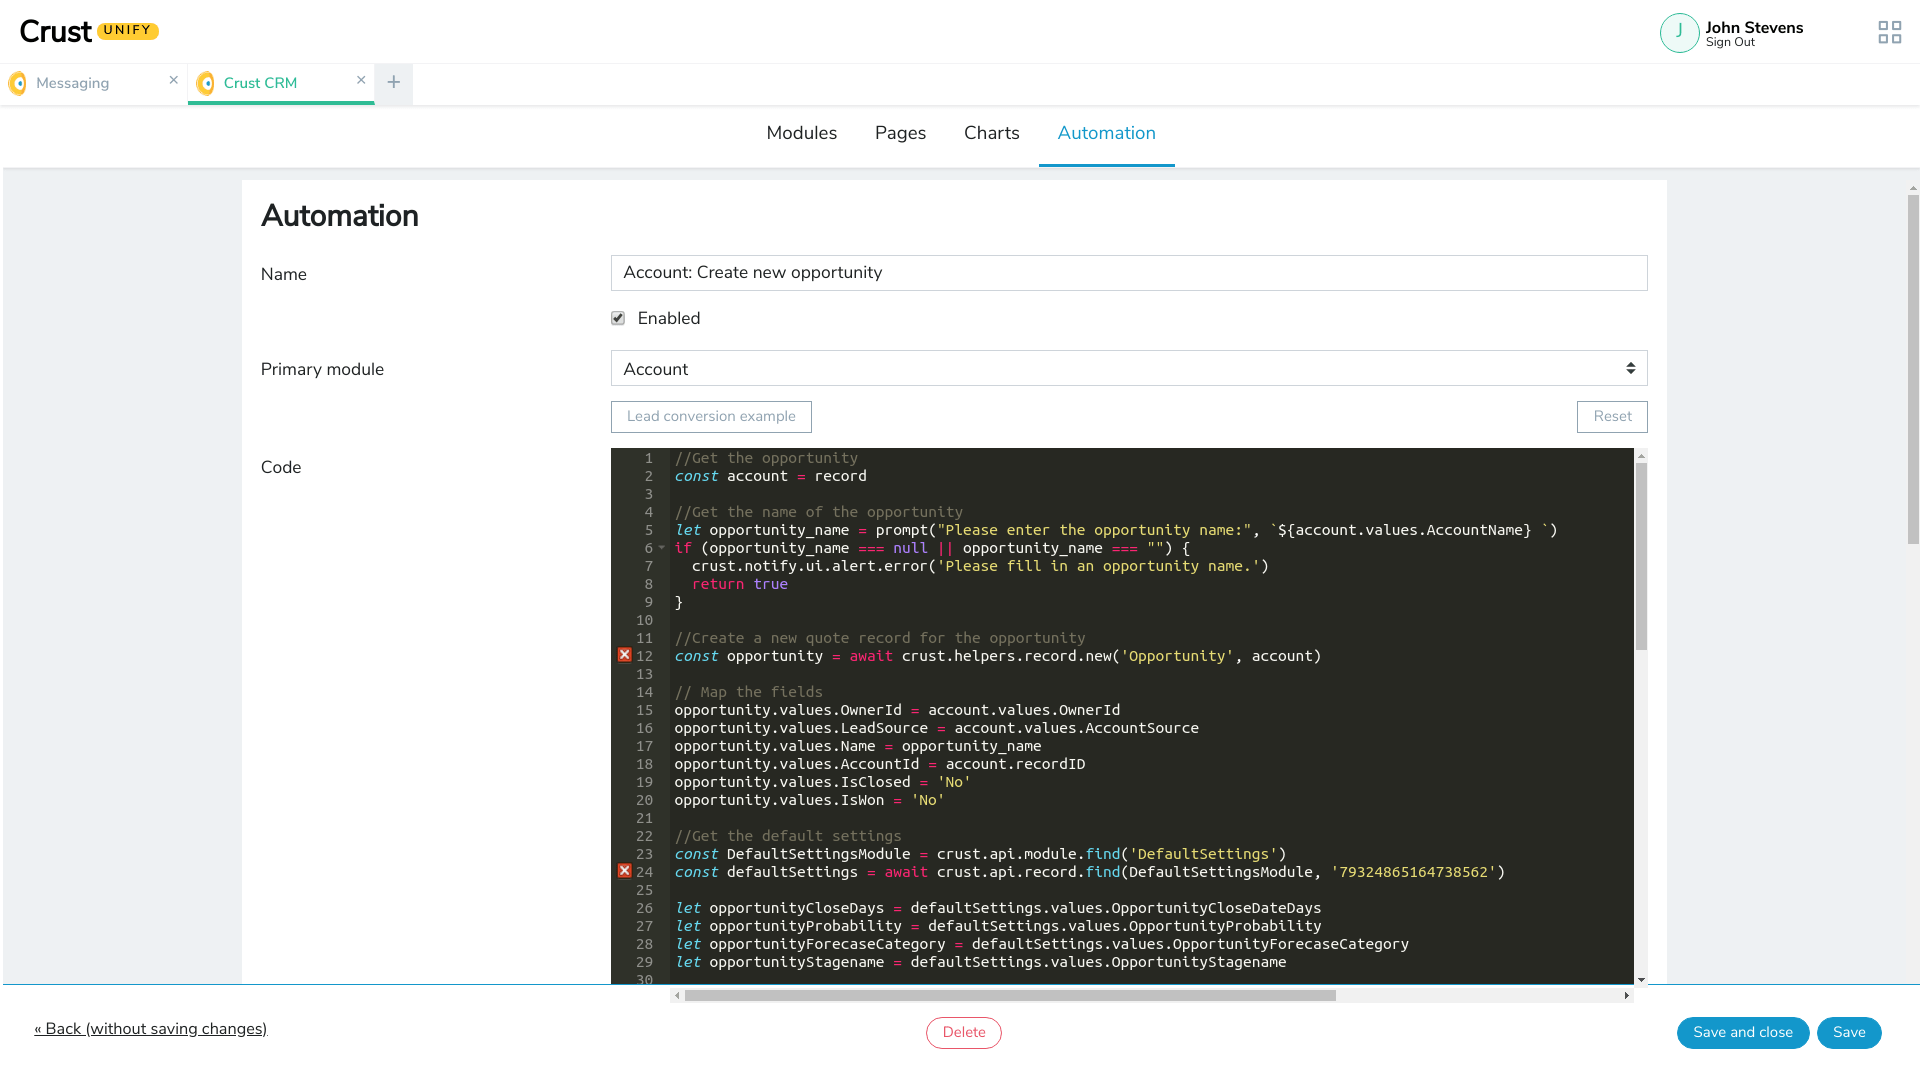Go back without saving changes

[x=151, y=1029]
